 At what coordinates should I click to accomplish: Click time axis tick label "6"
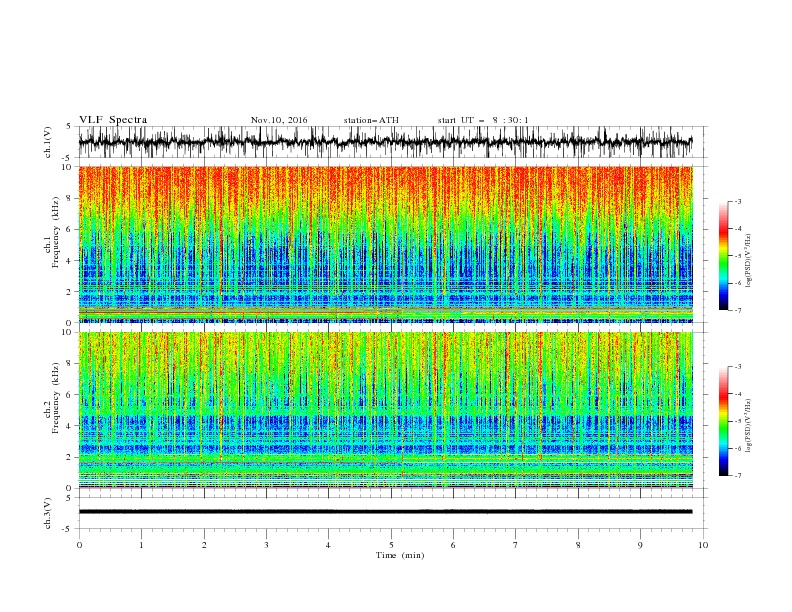[453, 545]
